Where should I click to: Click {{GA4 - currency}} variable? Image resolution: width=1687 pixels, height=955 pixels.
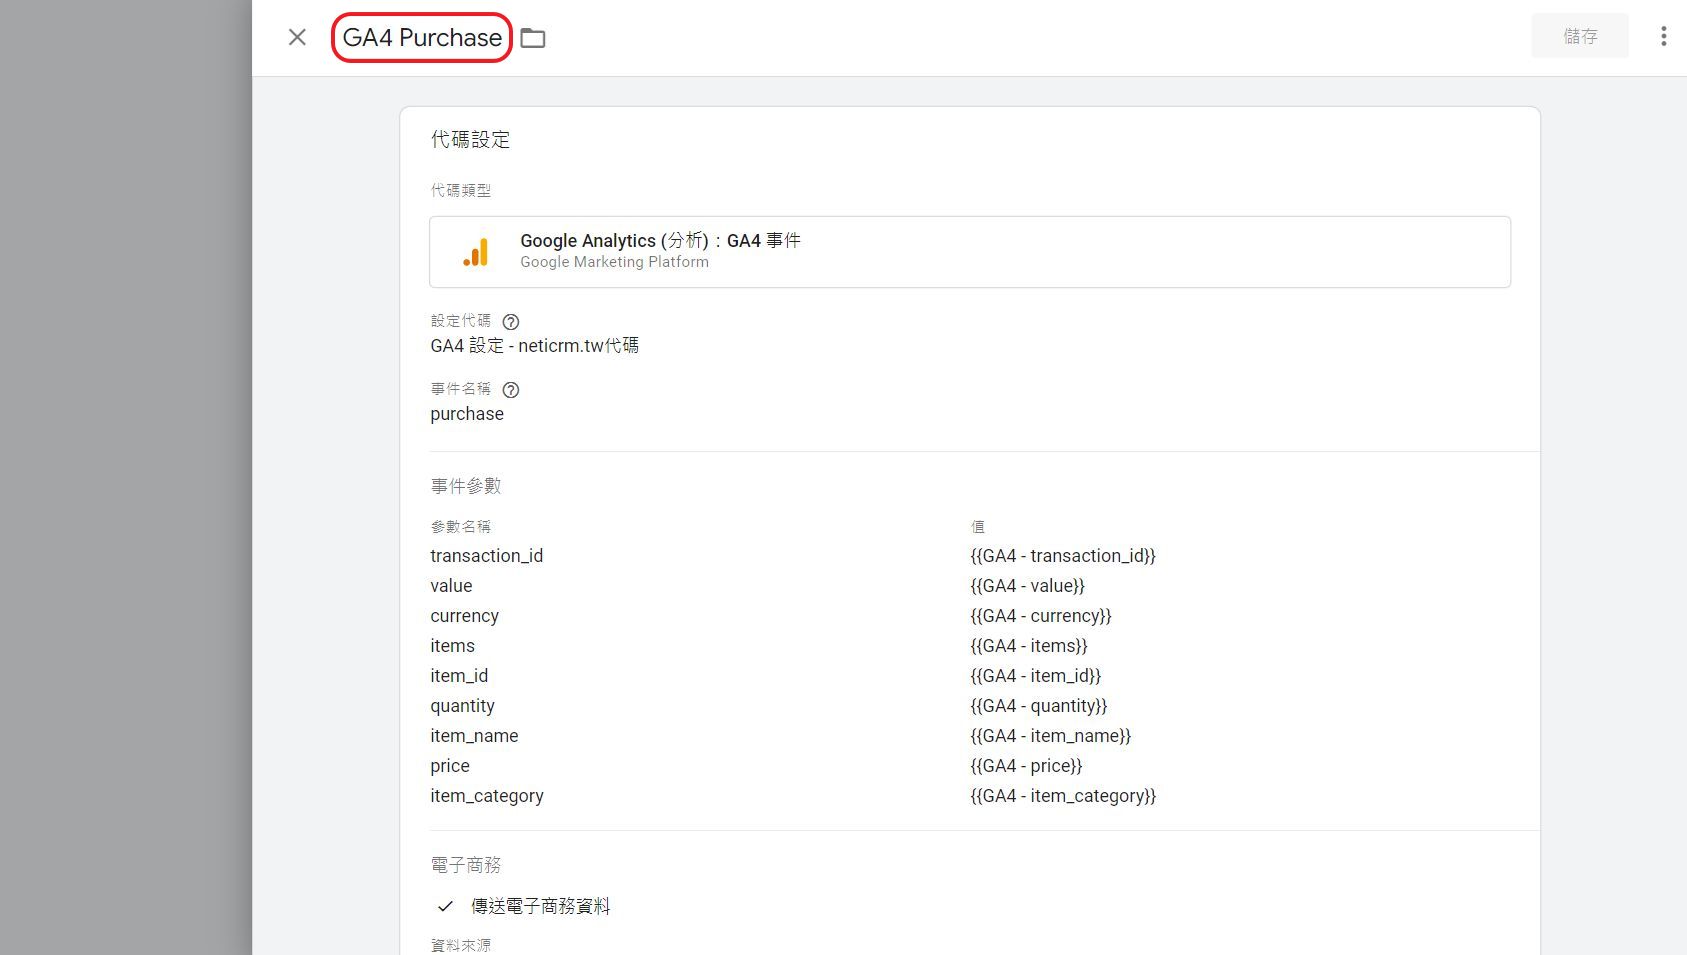coord(1041,616)
